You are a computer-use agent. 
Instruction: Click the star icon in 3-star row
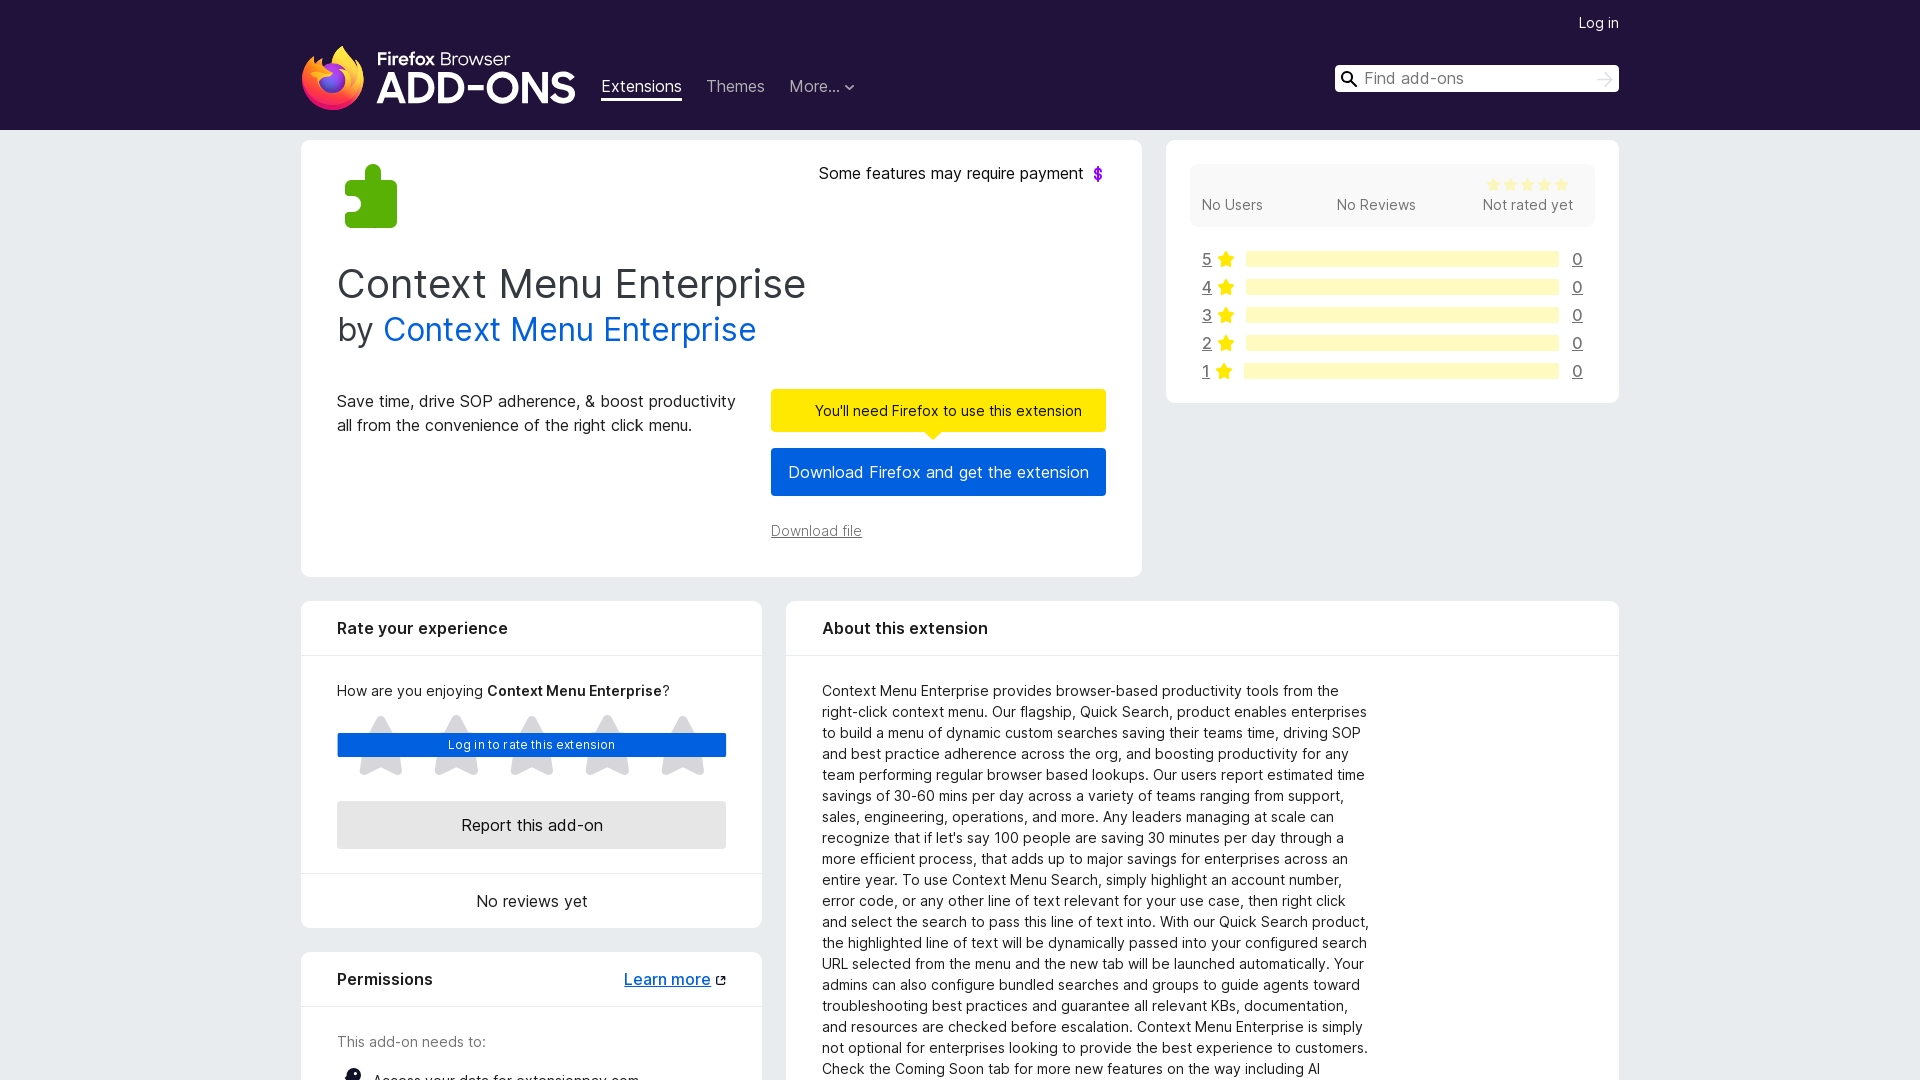coord(1226,315)
